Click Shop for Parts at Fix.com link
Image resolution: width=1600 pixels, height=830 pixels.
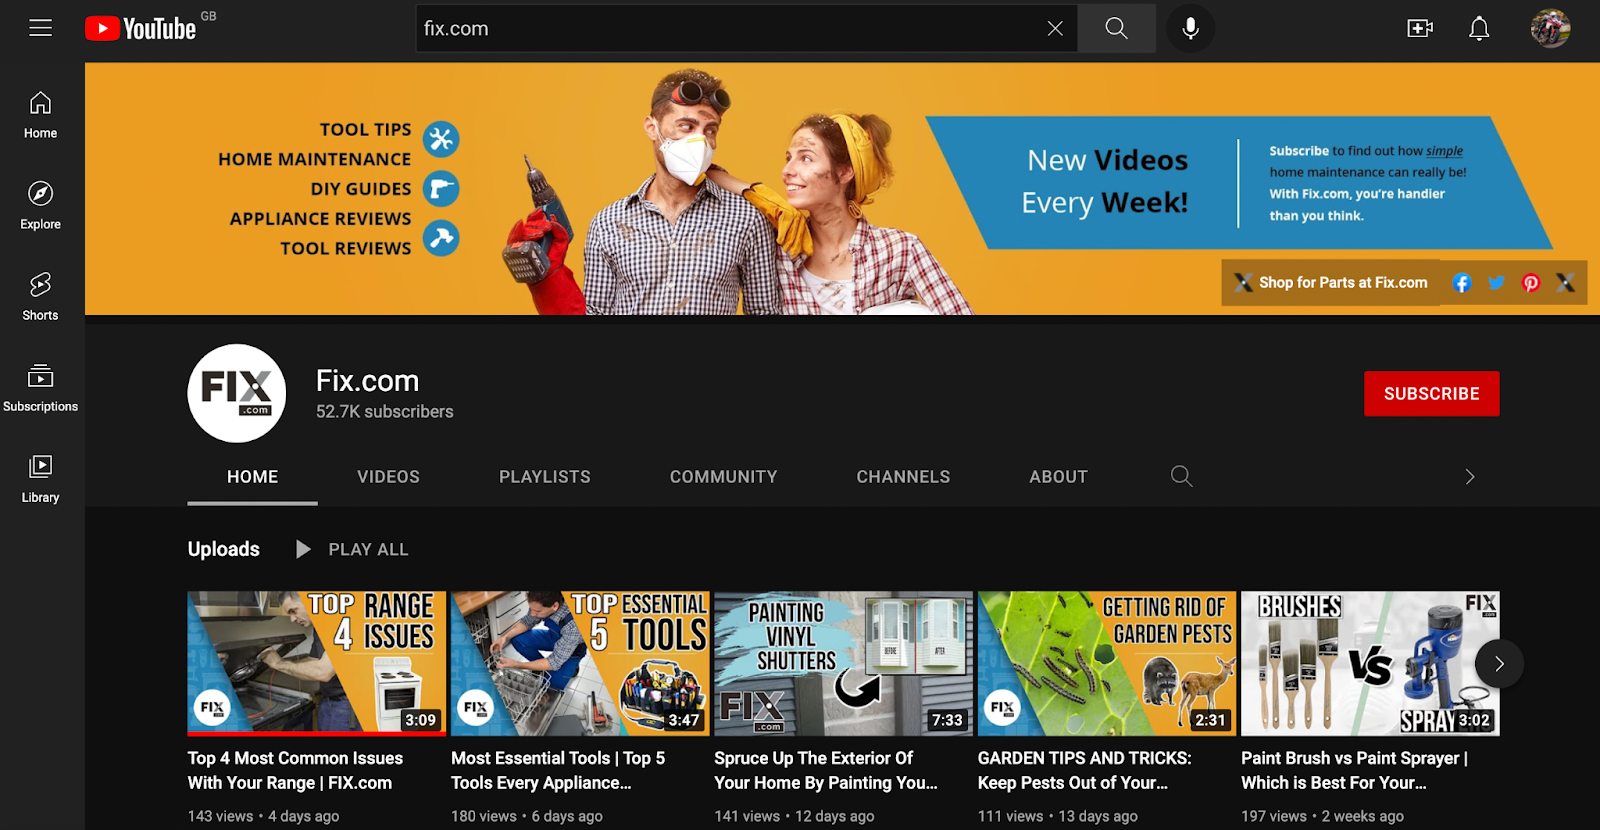[1331, 283]
